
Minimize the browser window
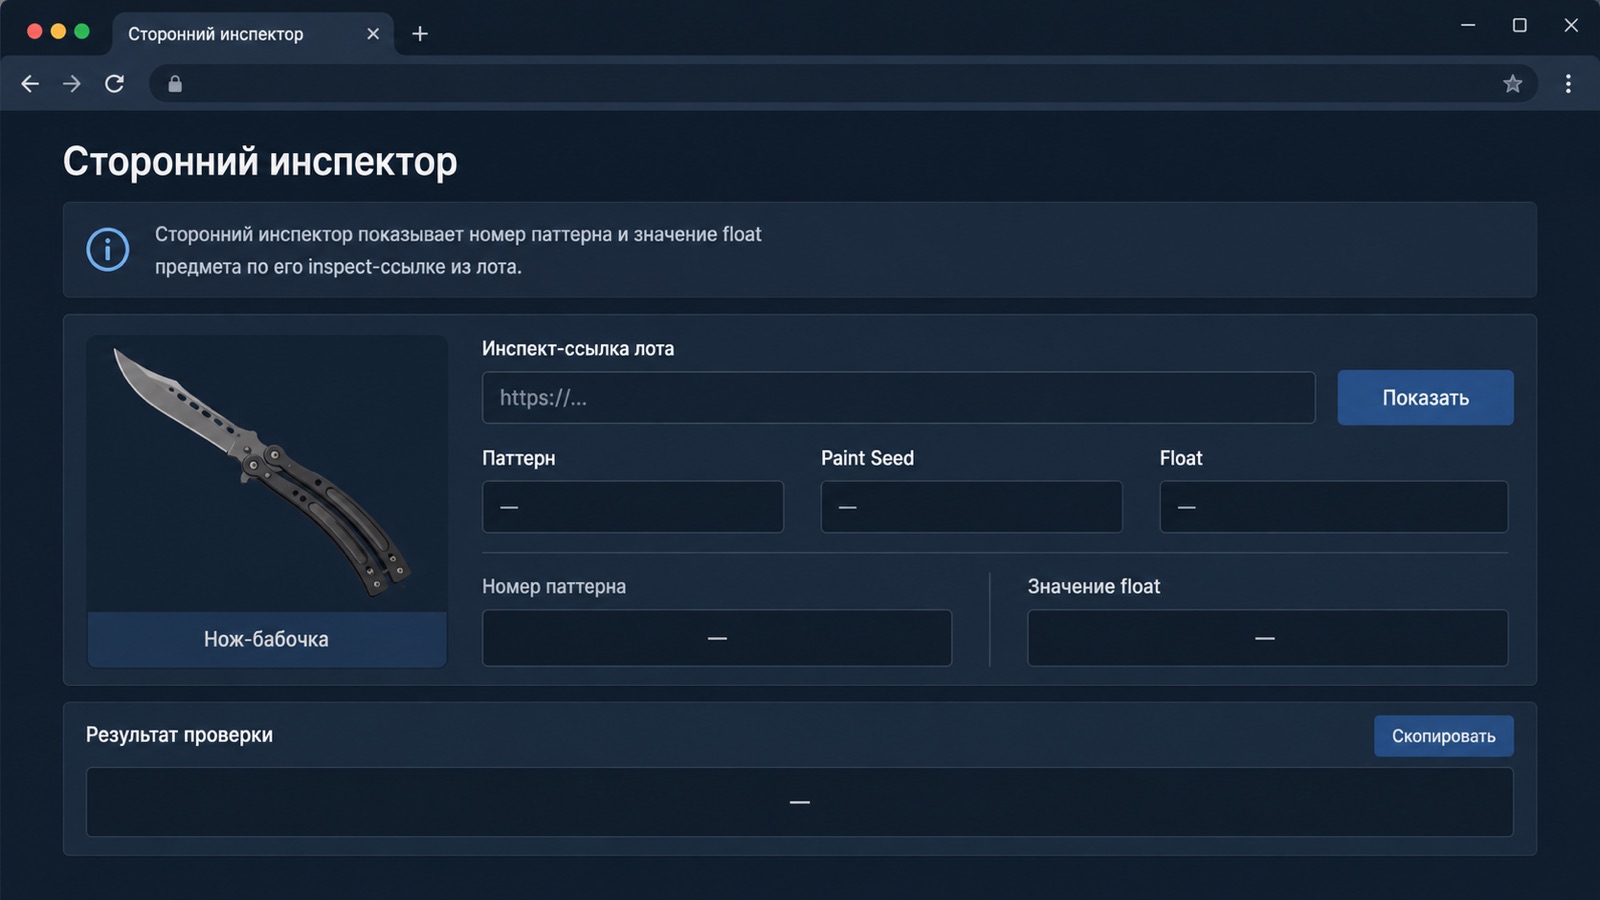click(1468, 25)
